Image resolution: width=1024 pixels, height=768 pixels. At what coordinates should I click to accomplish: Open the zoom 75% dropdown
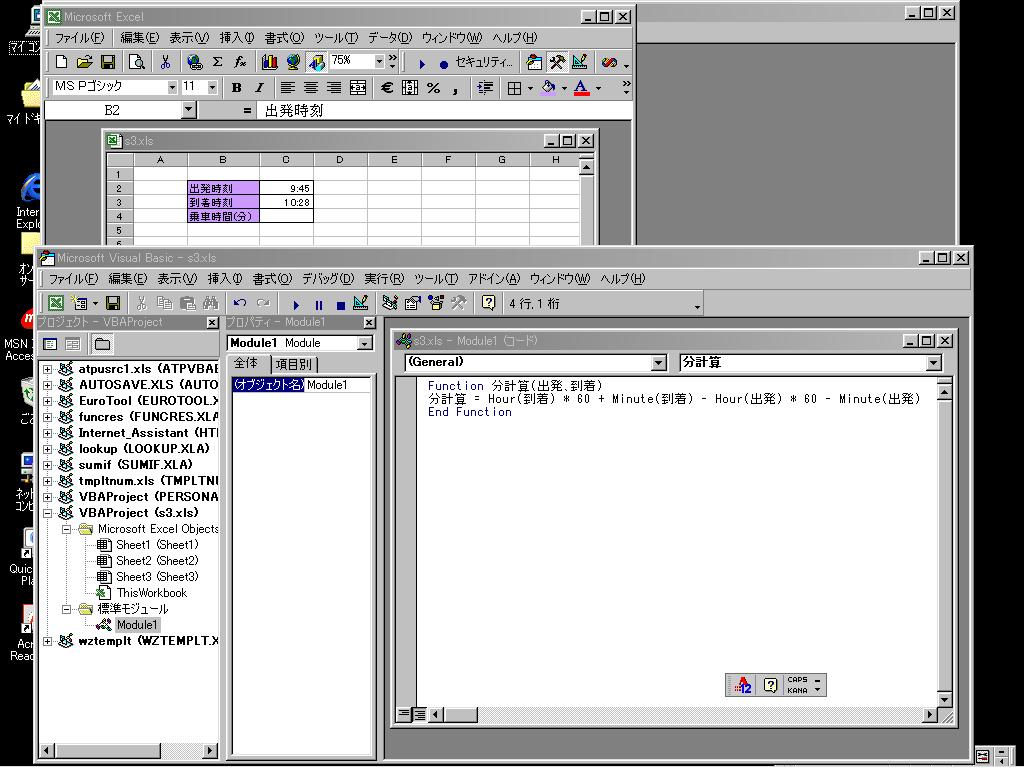pyautogui.click(x=379, y=61)
